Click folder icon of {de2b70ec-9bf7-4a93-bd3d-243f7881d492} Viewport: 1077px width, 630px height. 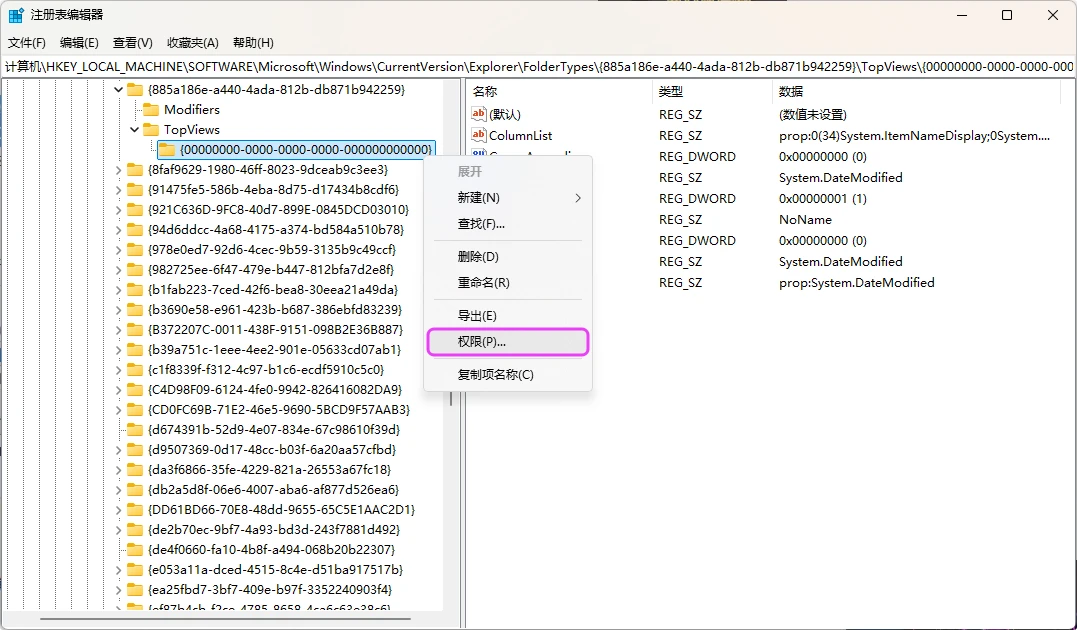[135, 530]
